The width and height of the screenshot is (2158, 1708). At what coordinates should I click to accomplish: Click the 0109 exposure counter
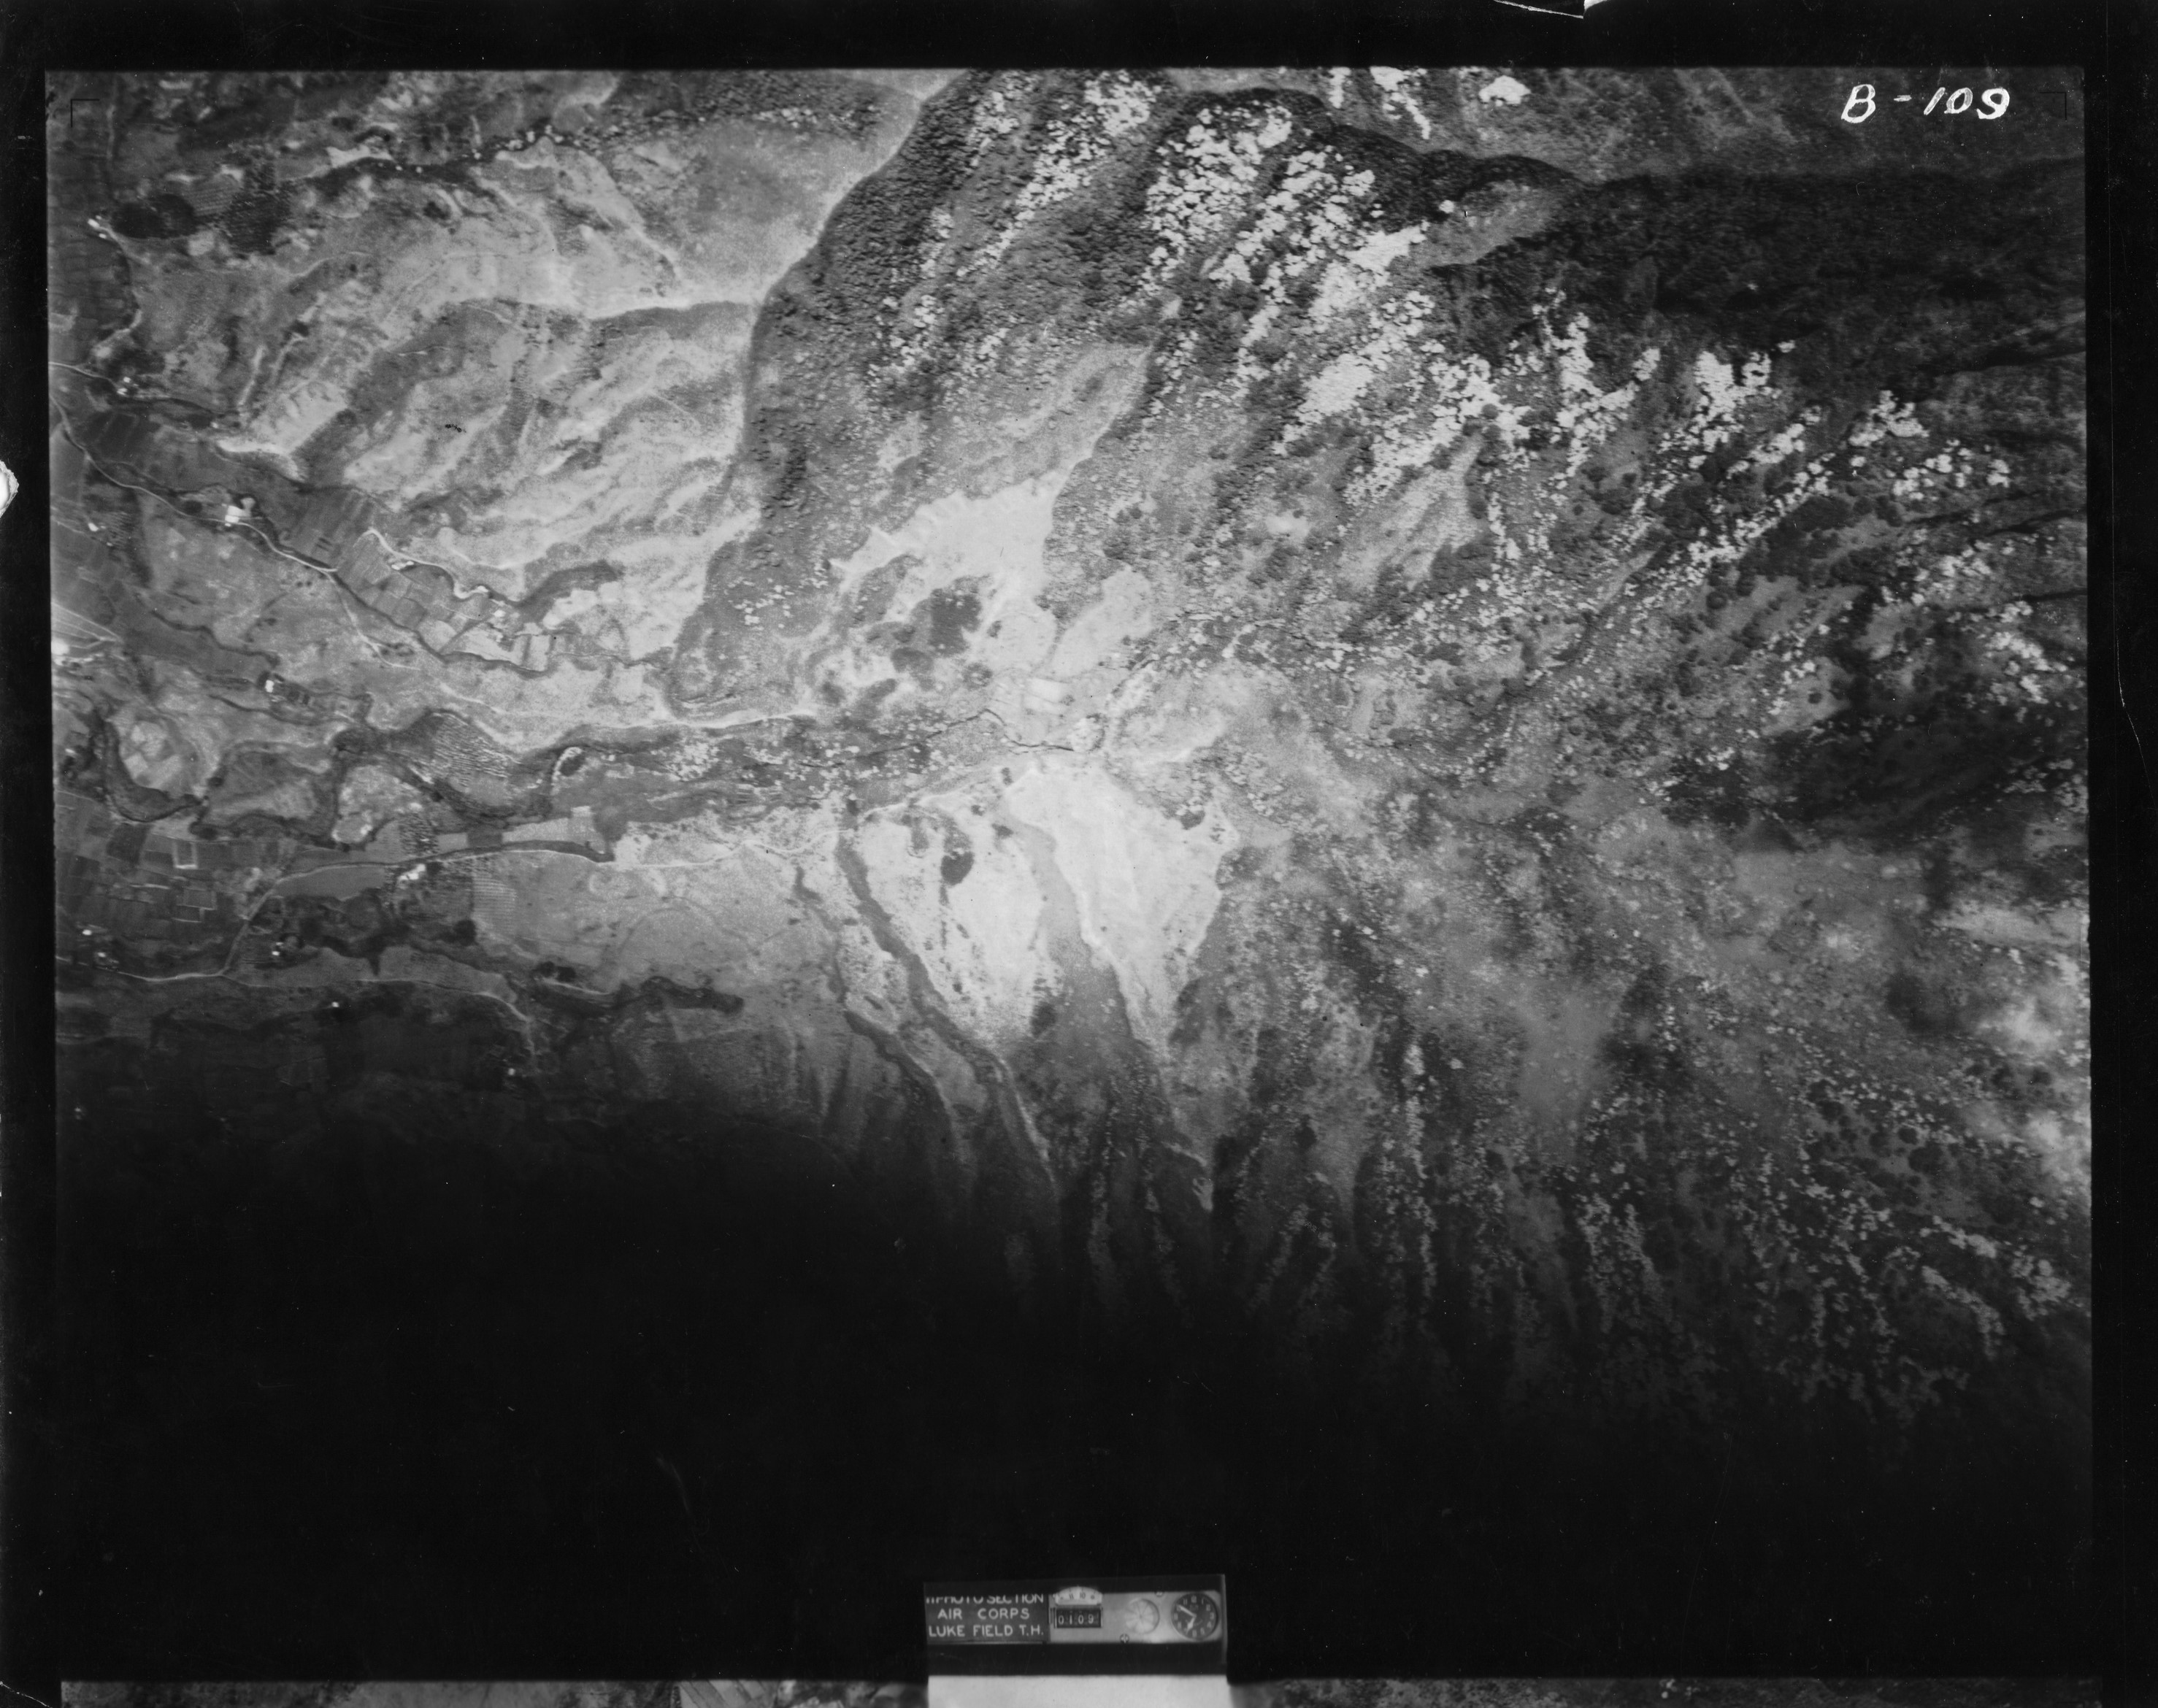(x=1078, y=1619)
